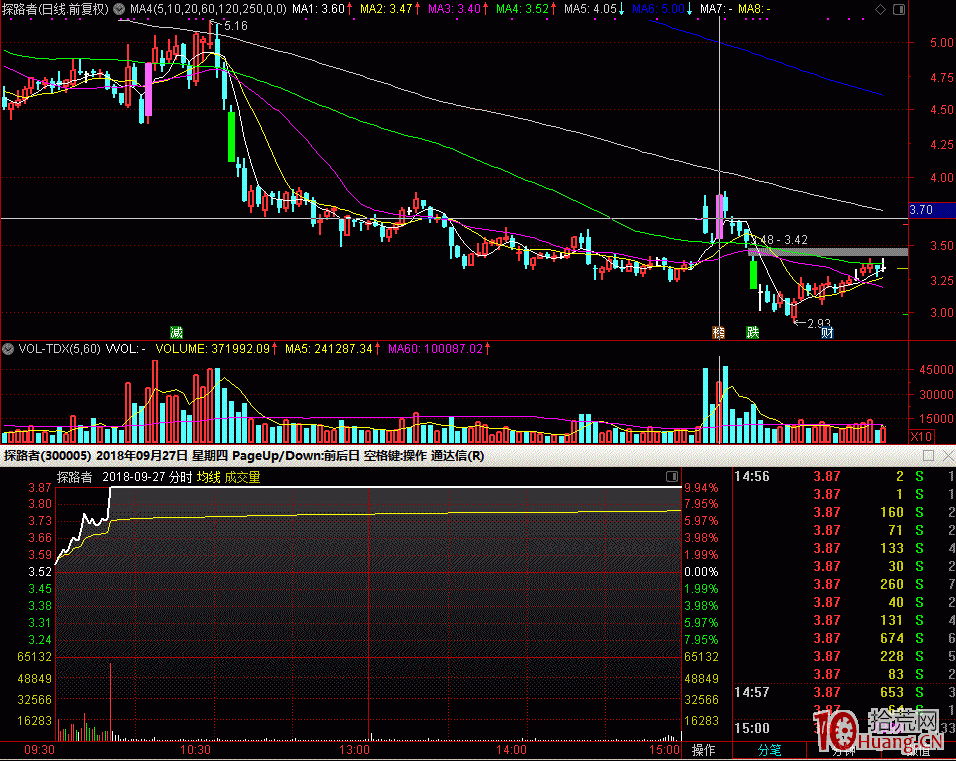Image resolution: width=956 pixels, height=761 pixels.
Task: Click the 3.52 previous close price label
Action: click(40, 572)
